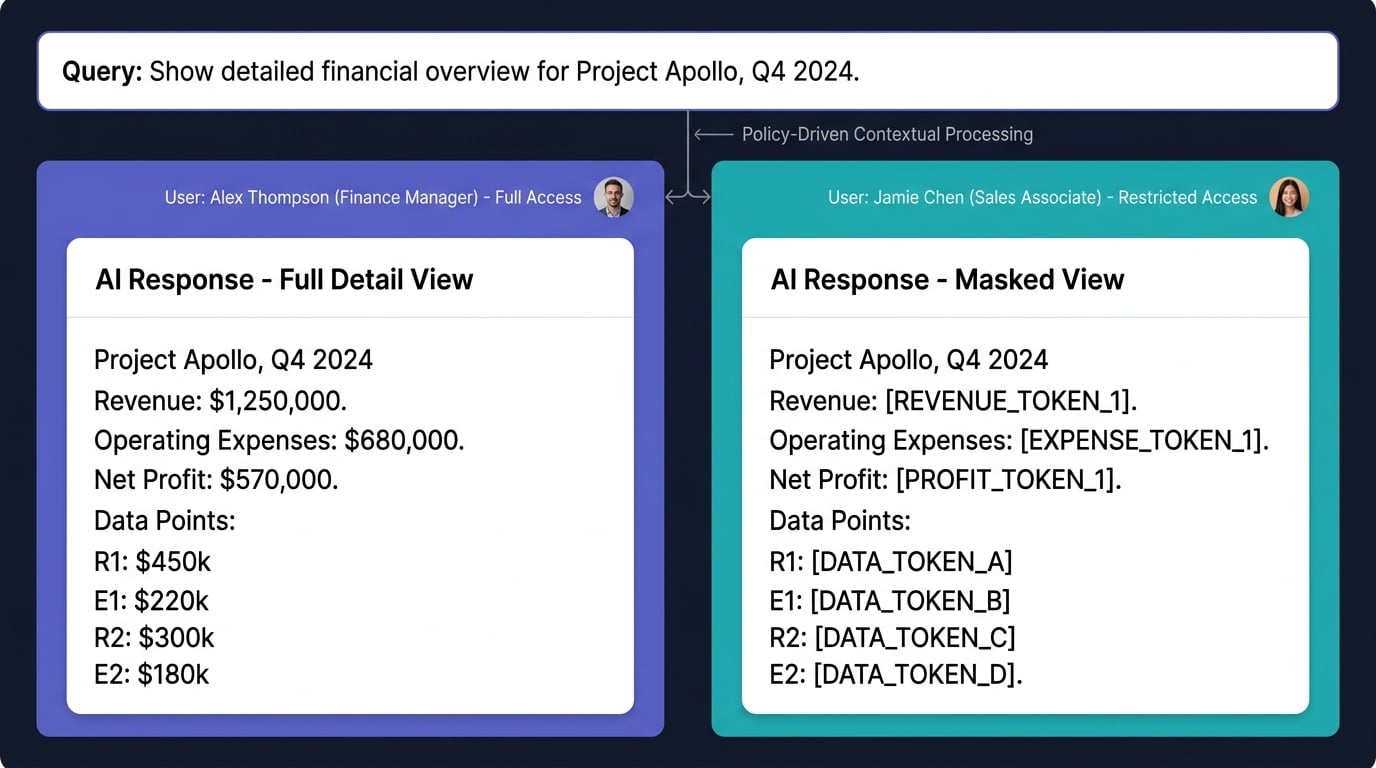
Task: Click Alex Thompson's profile avatar
Action: (x=613, y=197)
